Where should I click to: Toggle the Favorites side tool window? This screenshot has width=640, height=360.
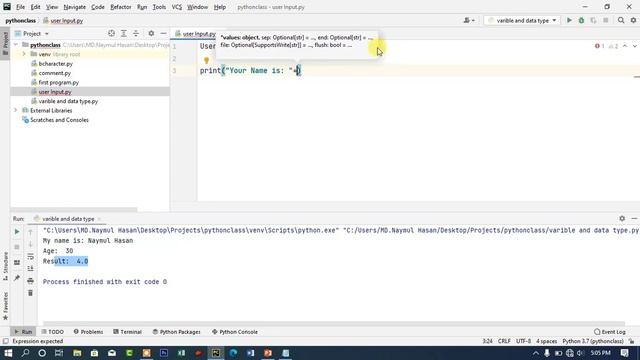(x=5, y=305)
